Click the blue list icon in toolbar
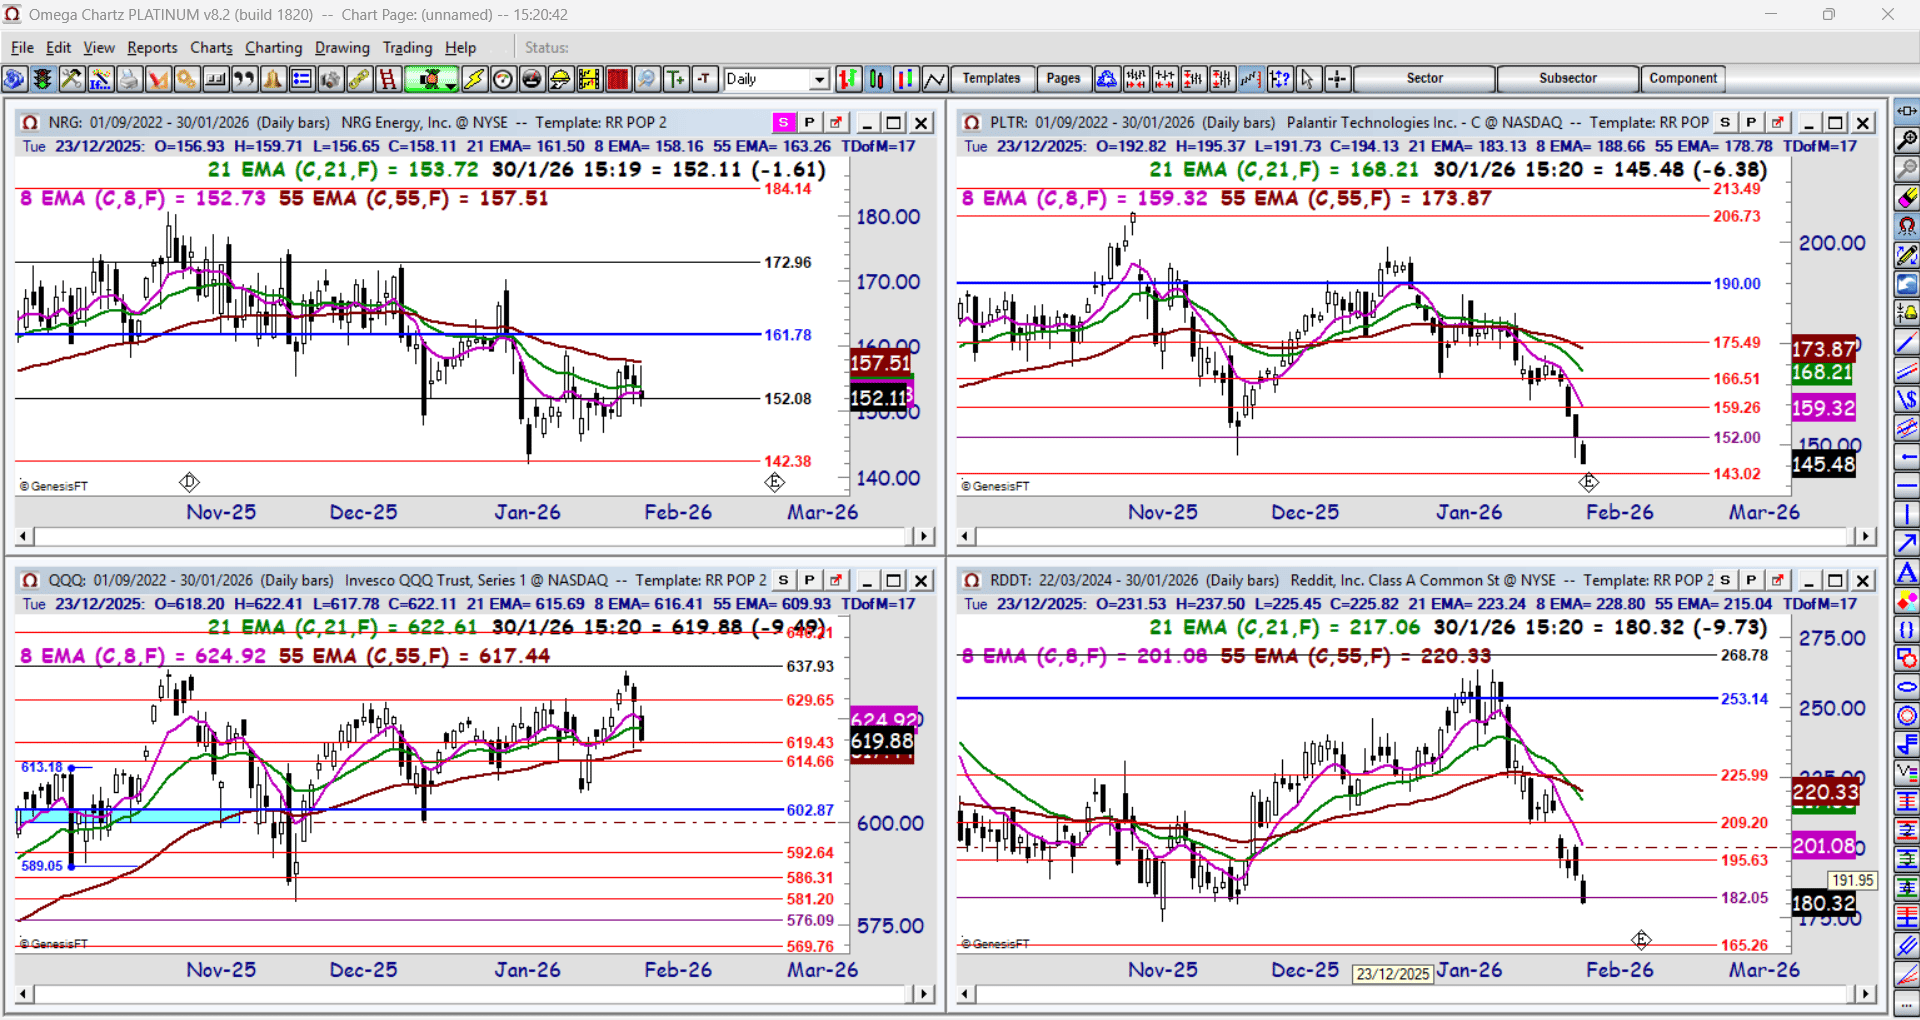The height and width of the screenshot is (1020, 1920). pyautogui.click(x=301, y=79)
